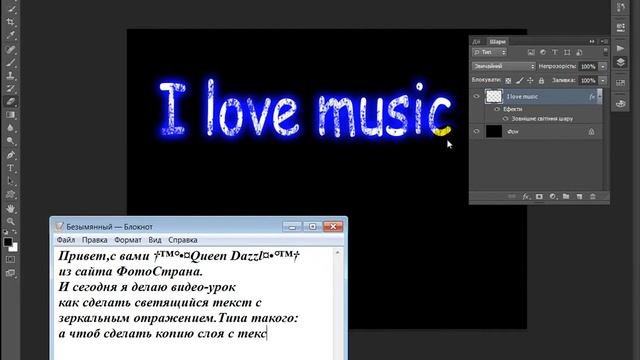Hide the 'I love music' layer
The image size is (640, 360).
click(476, 97)
